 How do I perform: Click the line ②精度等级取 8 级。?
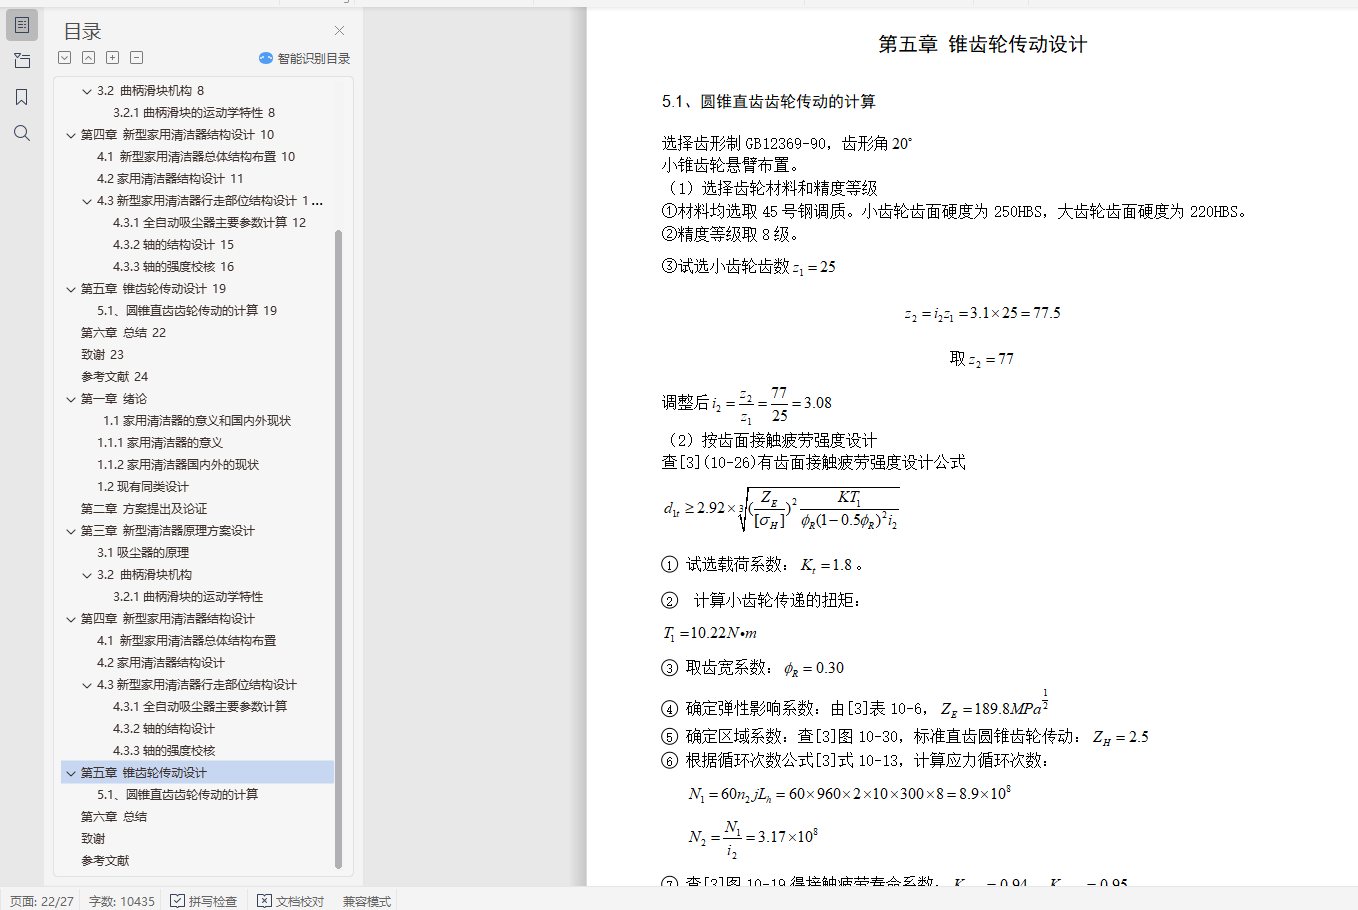pyautogui.click(x=730, y=235)
